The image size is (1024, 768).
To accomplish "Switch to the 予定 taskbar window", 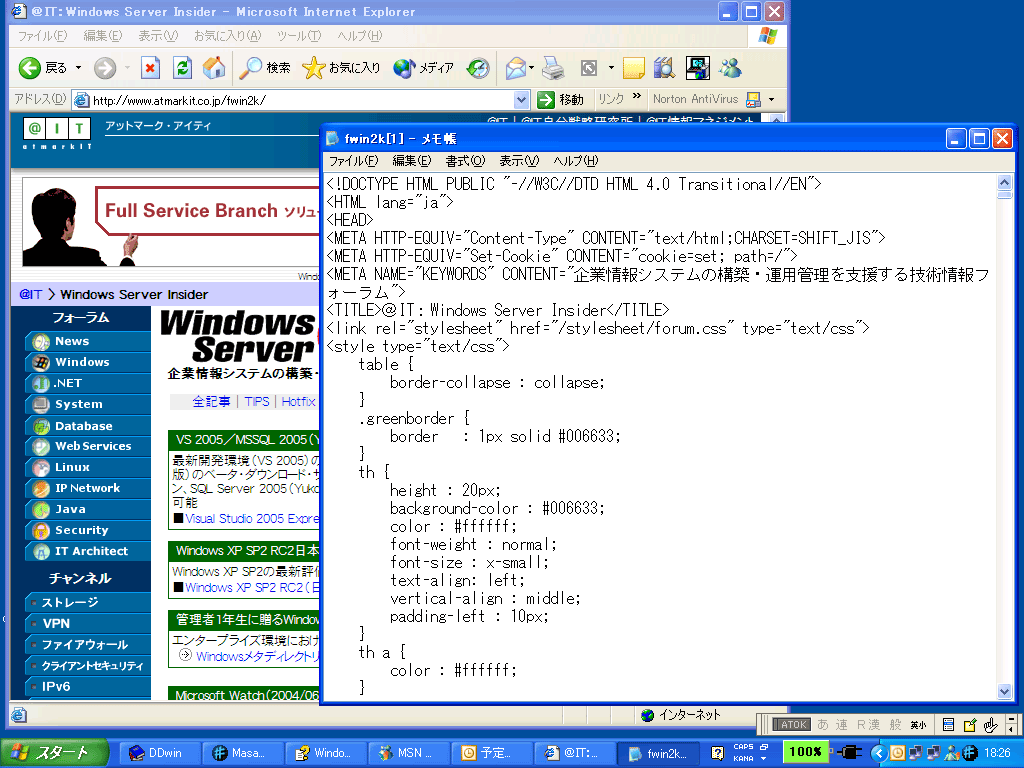I will click(491, 753).
